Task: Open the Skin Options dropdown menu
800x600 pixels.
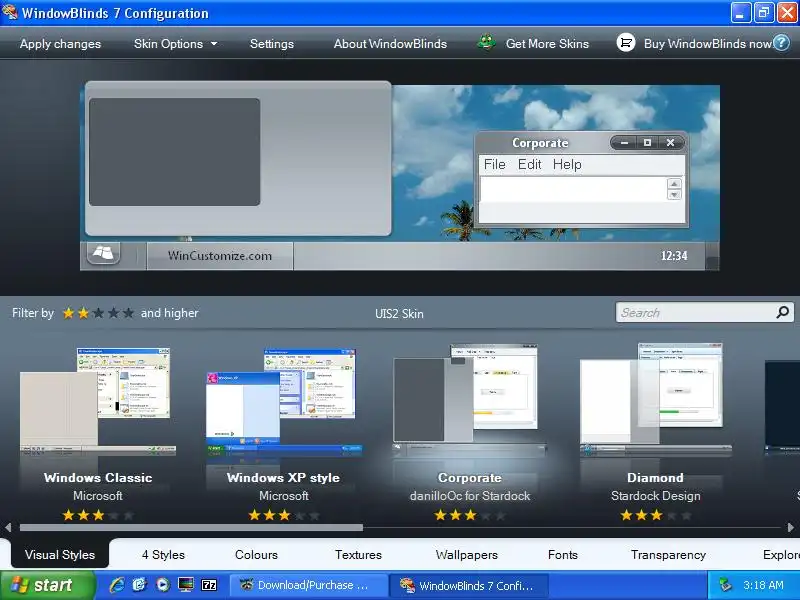Action: 176,44
